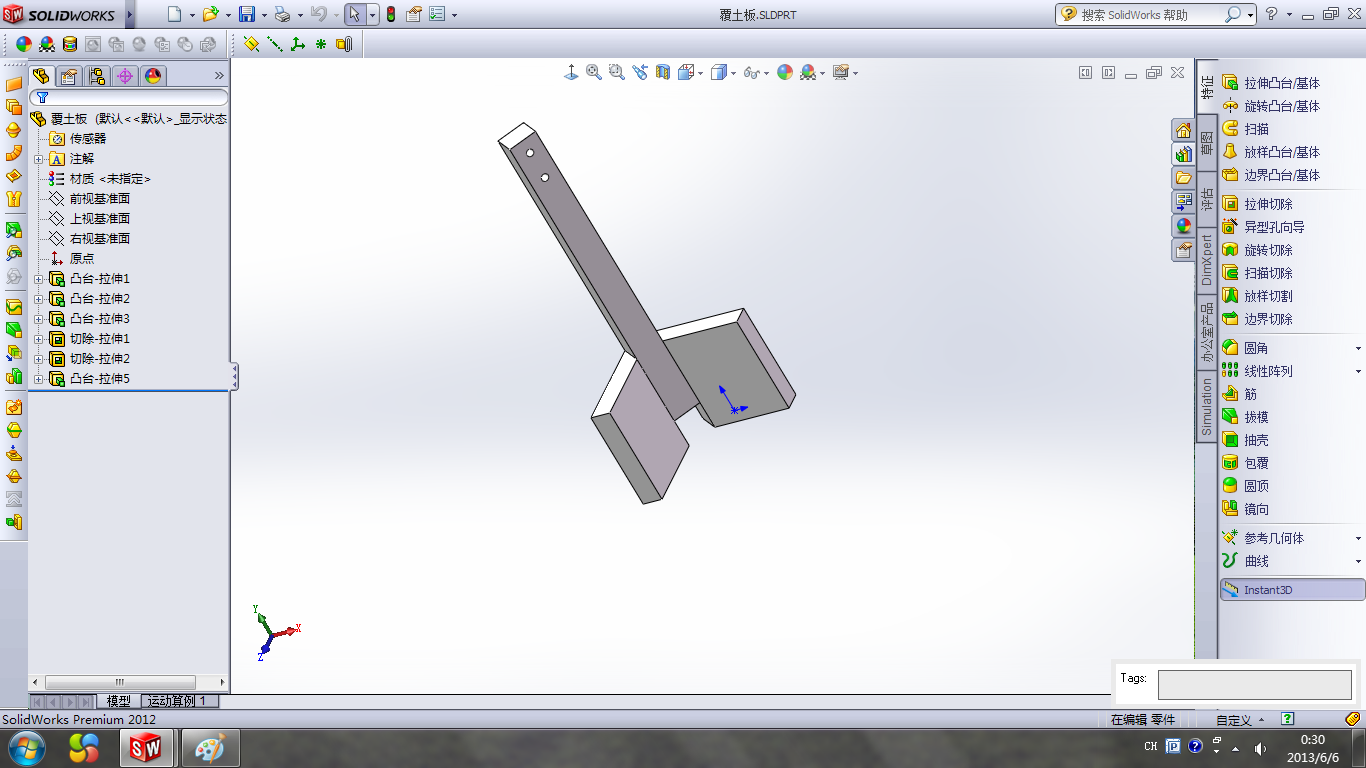This screenshot has width=1366, height=768.
Task: Expand the 切除-拉伸1 feature node
Action: 39,339
